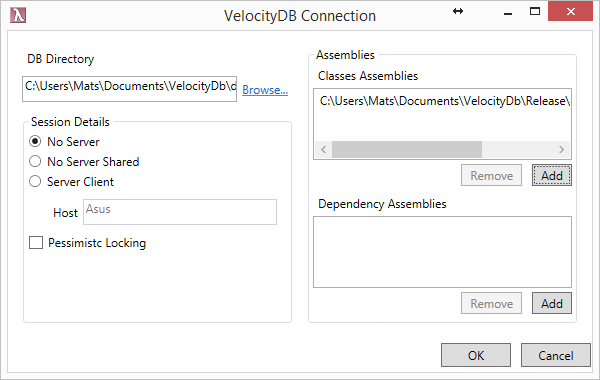Close the VelocityDB Connection dialog
Image resolution: width=600 pixels, height=380 pixels.
[571, 11]
